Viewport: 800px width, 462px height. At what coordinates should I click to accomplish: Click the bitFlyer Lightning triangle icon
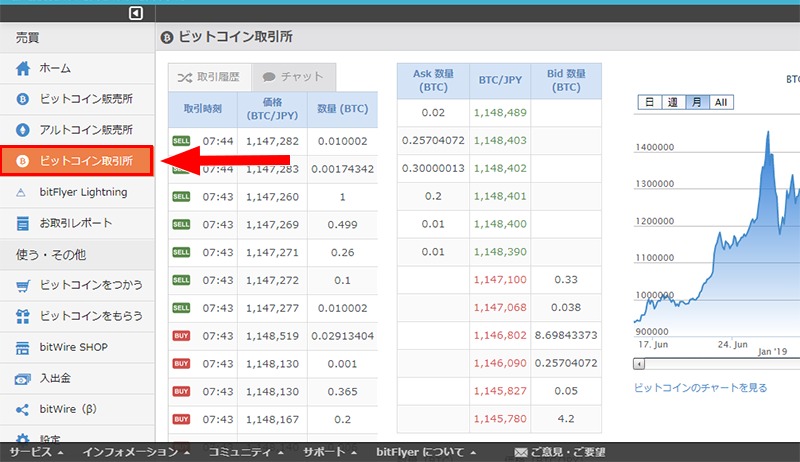(21, 193)
